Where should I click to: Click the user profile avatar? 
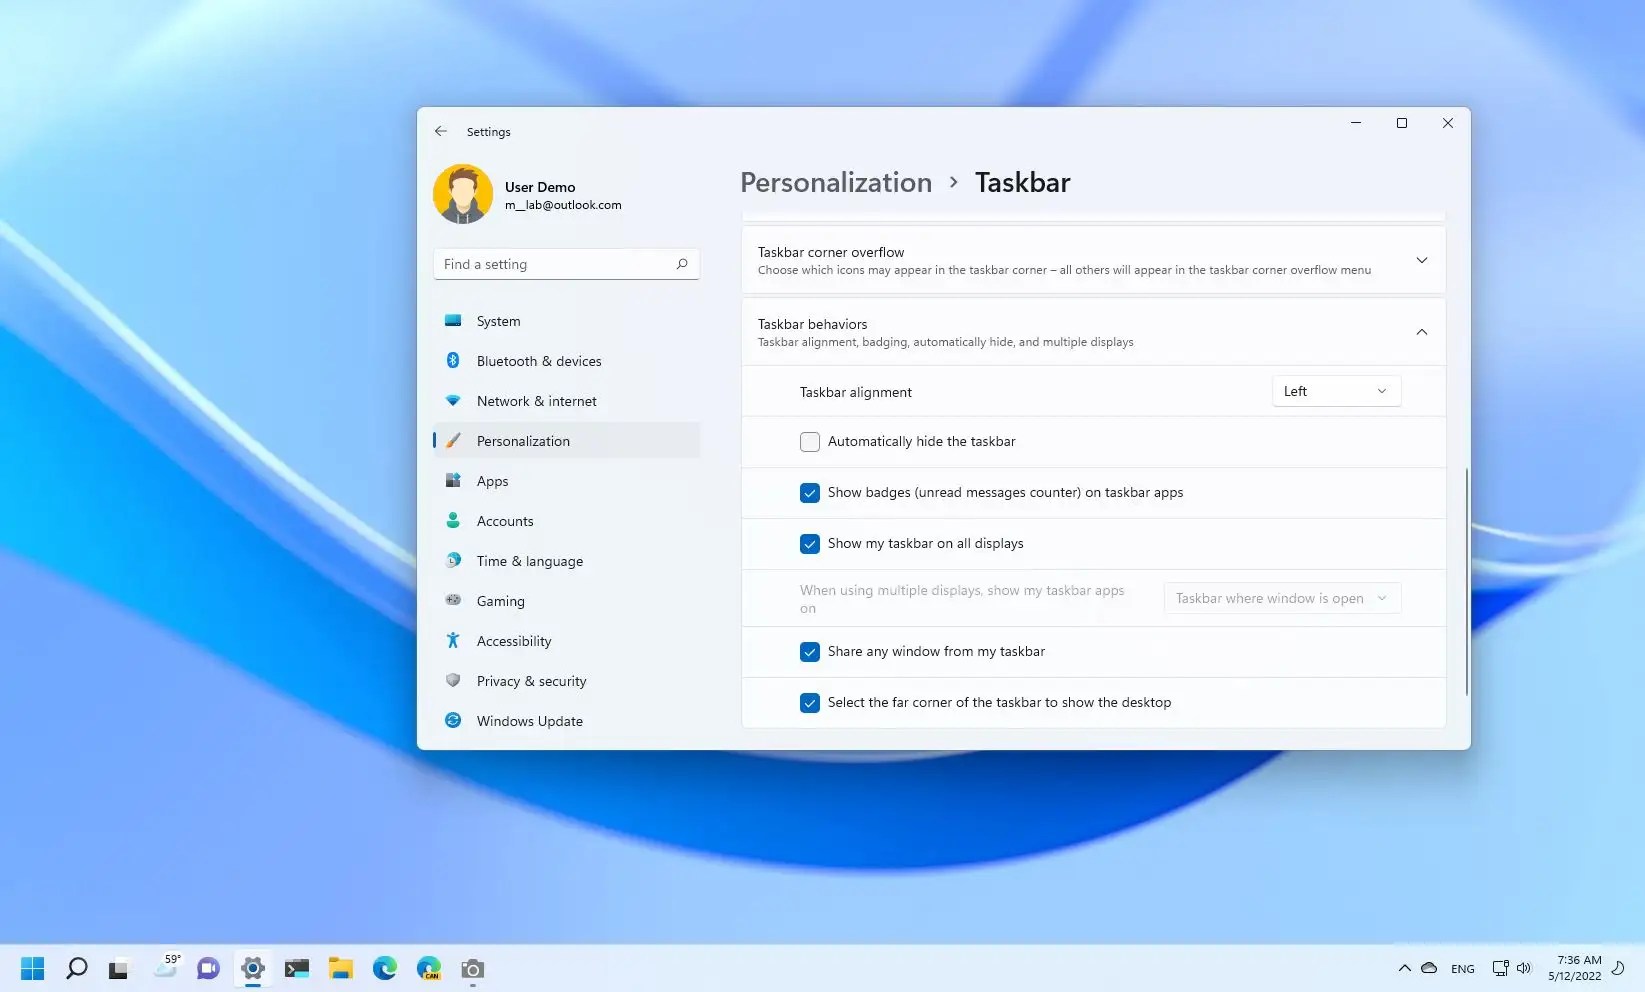click(462, 194)
